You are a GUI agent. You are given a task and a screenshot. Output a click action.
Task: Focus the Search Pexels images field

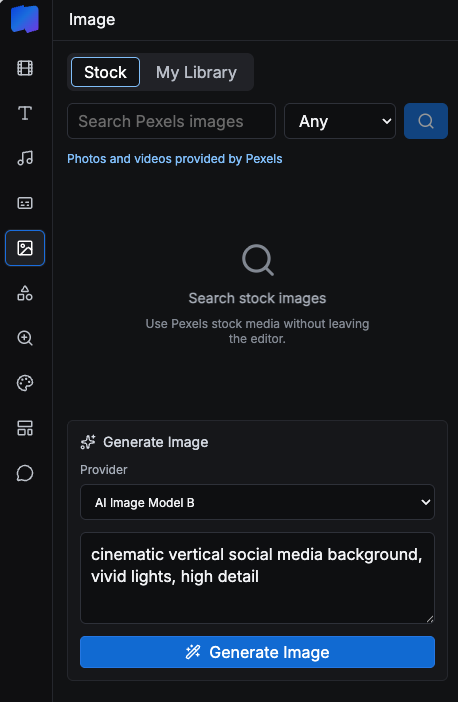click(171, 121)
